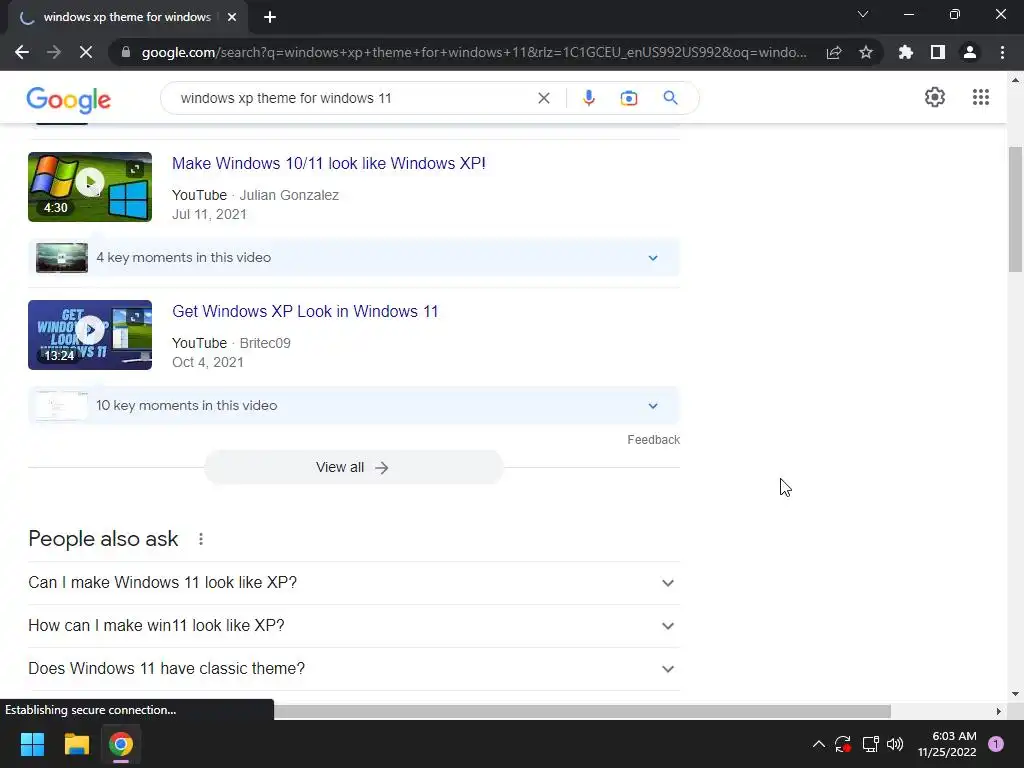The image size is (1024, 768).
Task: Bookmark this page with the star
Action: [x=866, y=52]
